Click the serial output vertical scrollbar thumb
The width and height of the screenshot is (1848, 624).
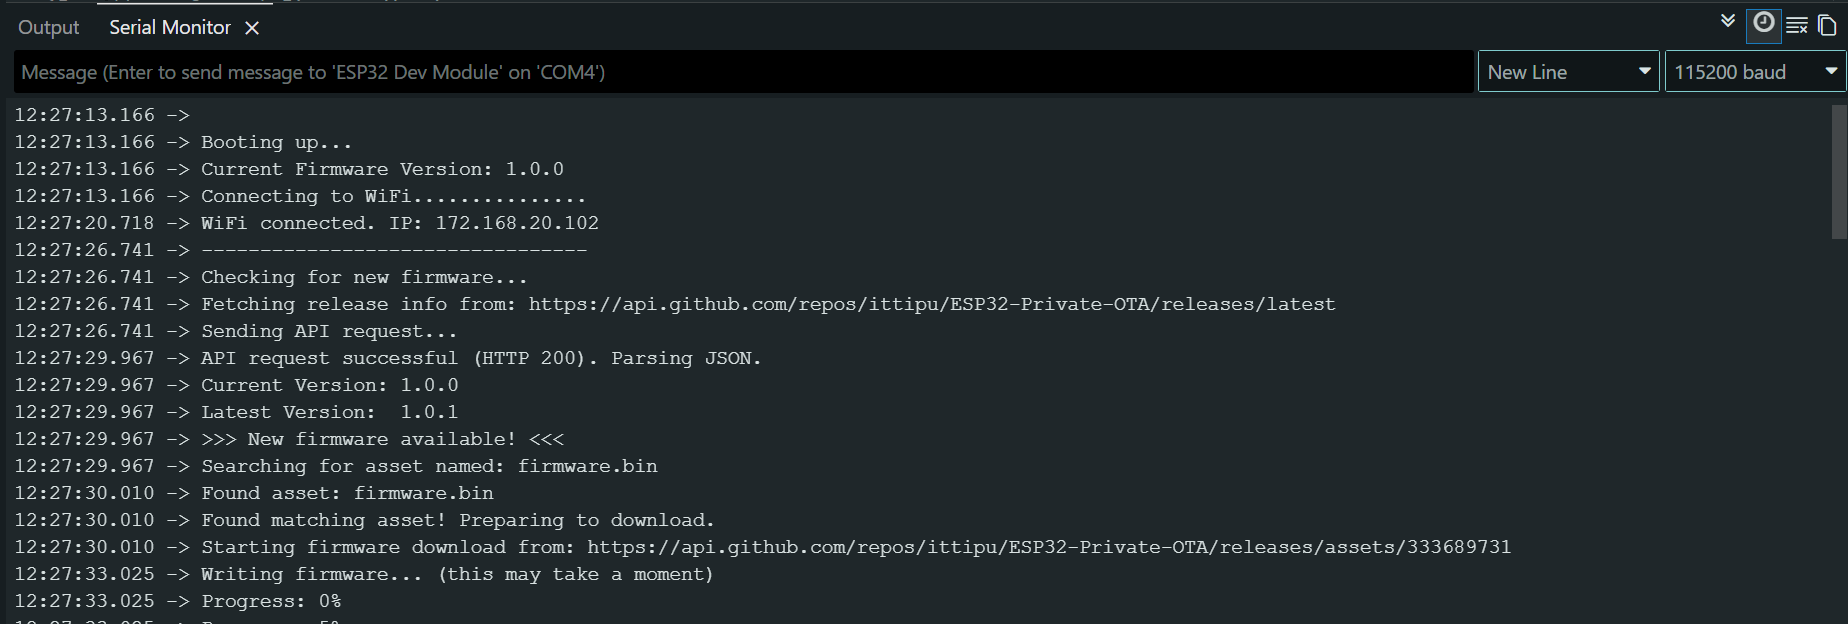coord(1838,170)
